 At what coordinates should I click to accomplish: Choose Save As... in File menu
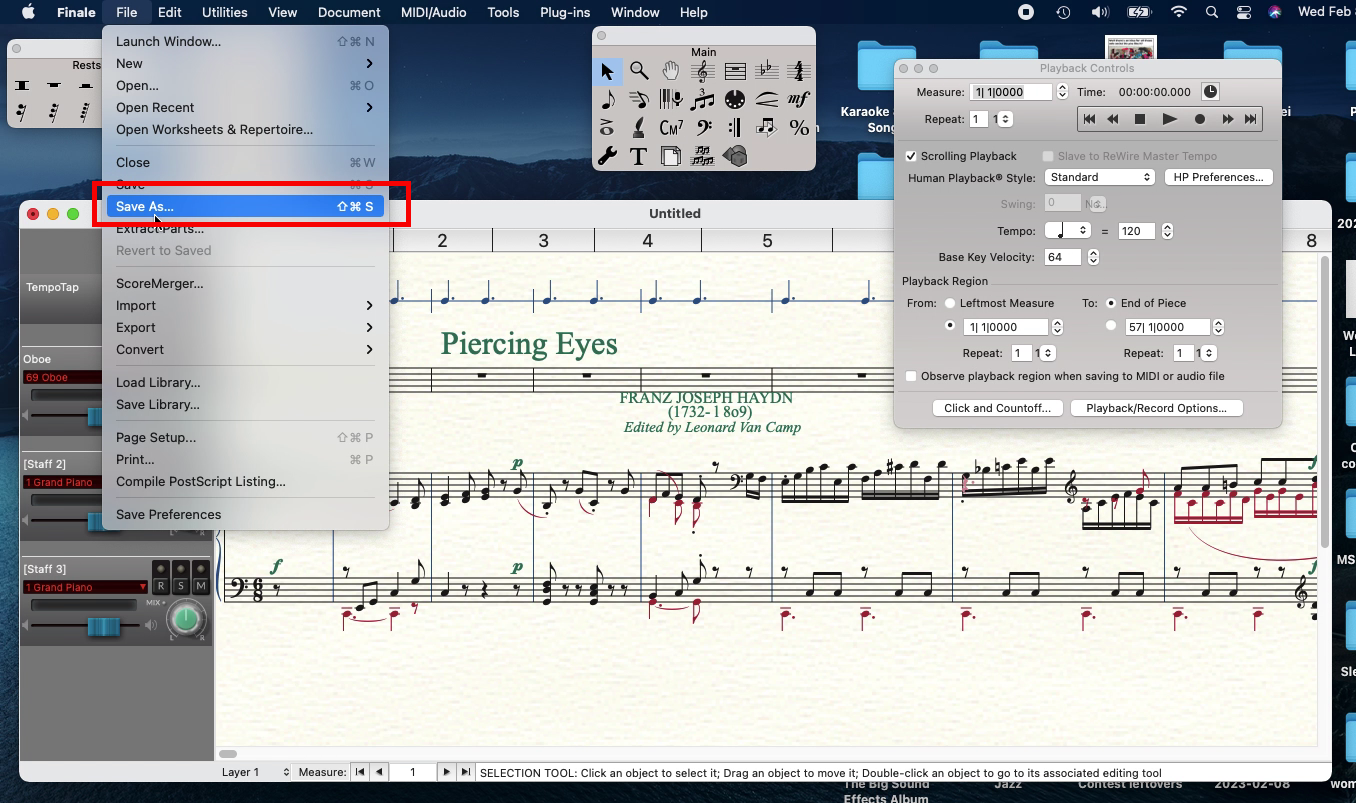click(245, 207)
